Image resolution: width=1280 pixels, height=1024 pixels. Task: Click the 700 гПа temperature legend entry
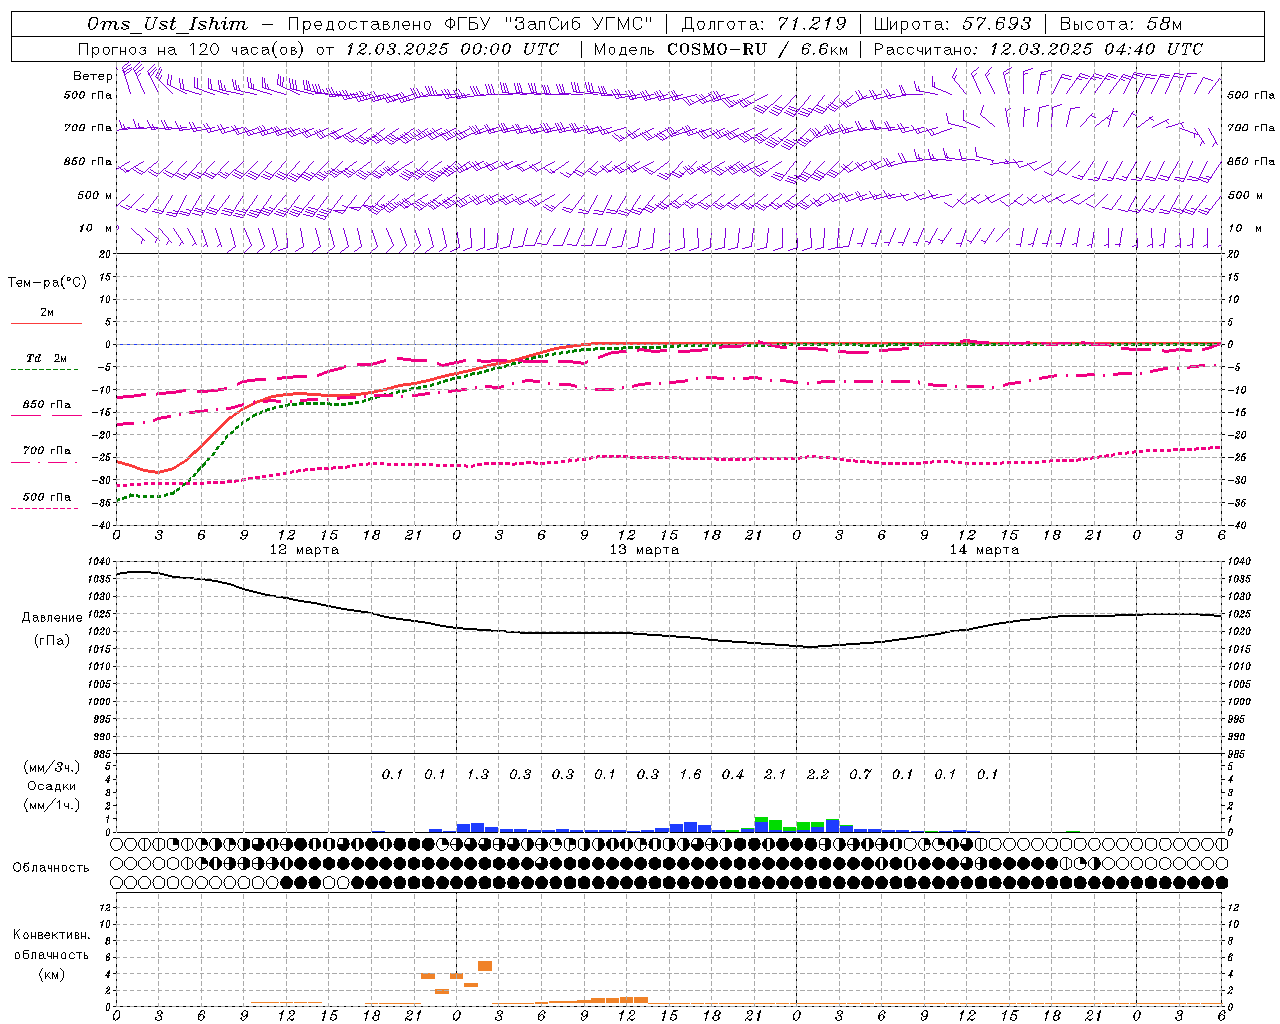[47, 451]
